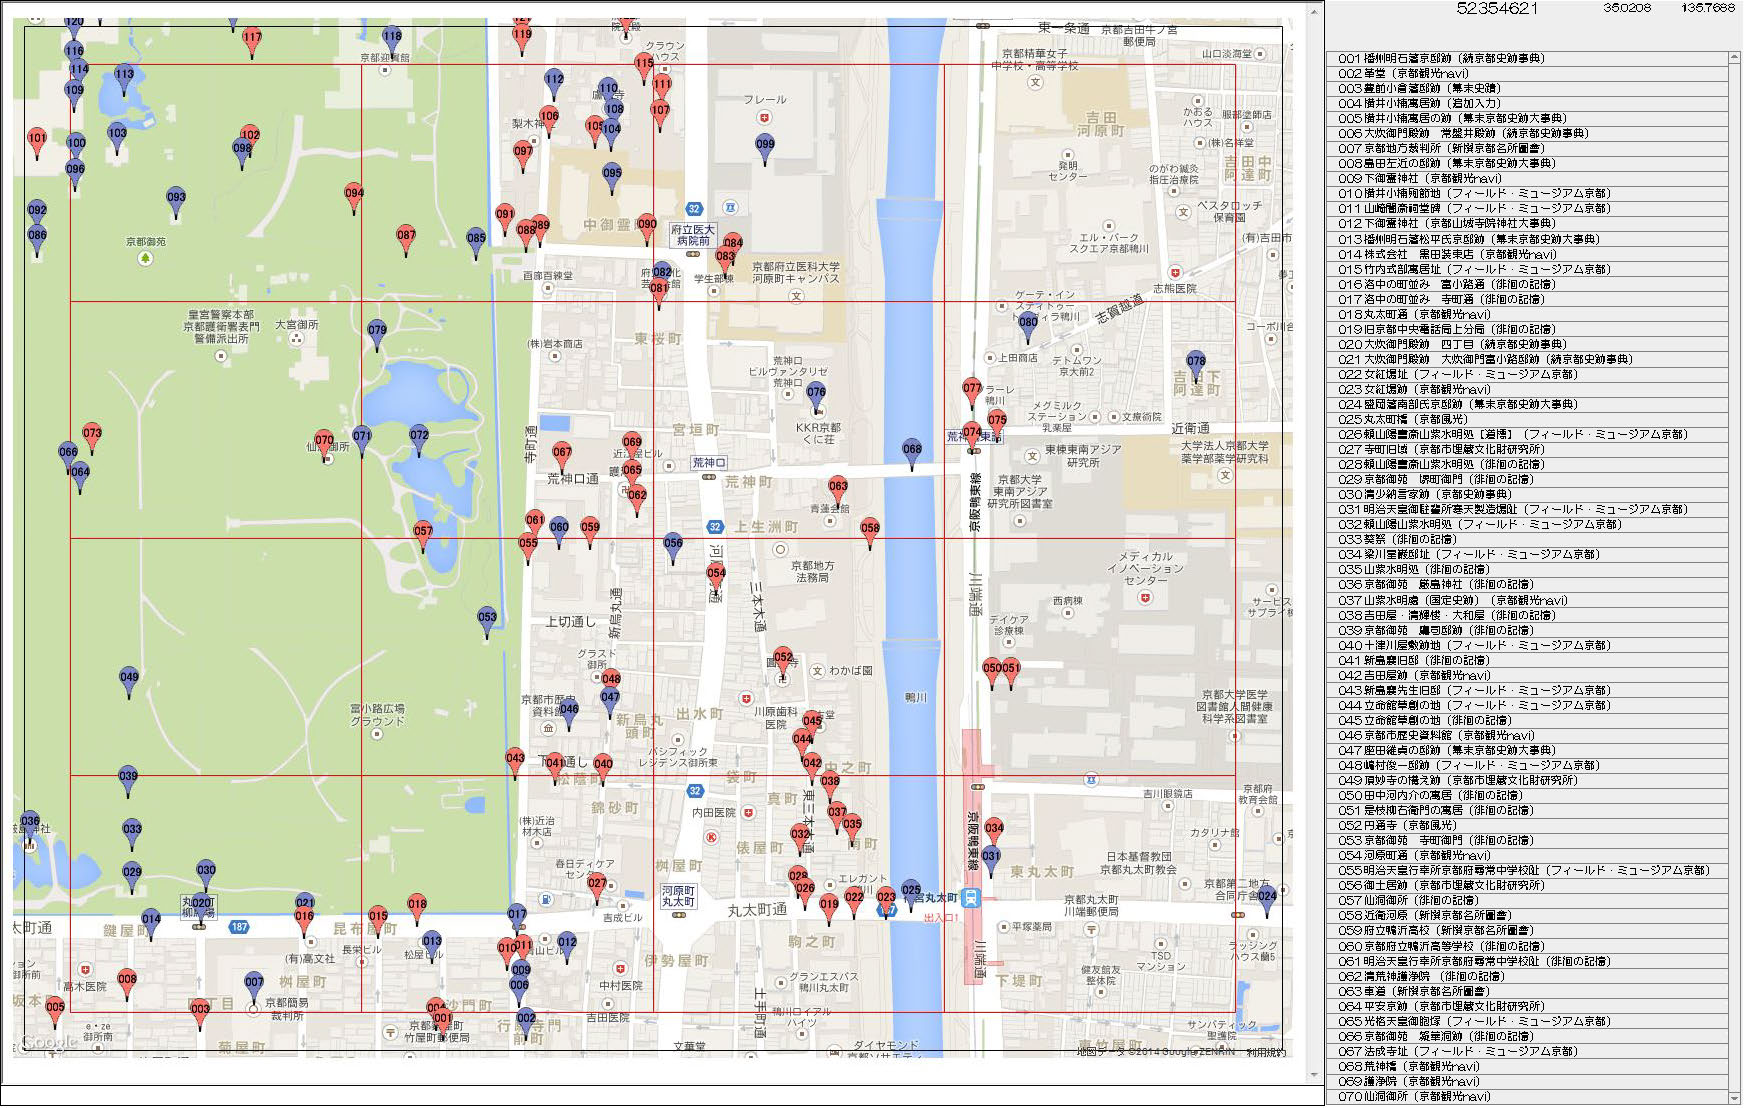
Task: Click red map marker 018
Action: point(417,909)
